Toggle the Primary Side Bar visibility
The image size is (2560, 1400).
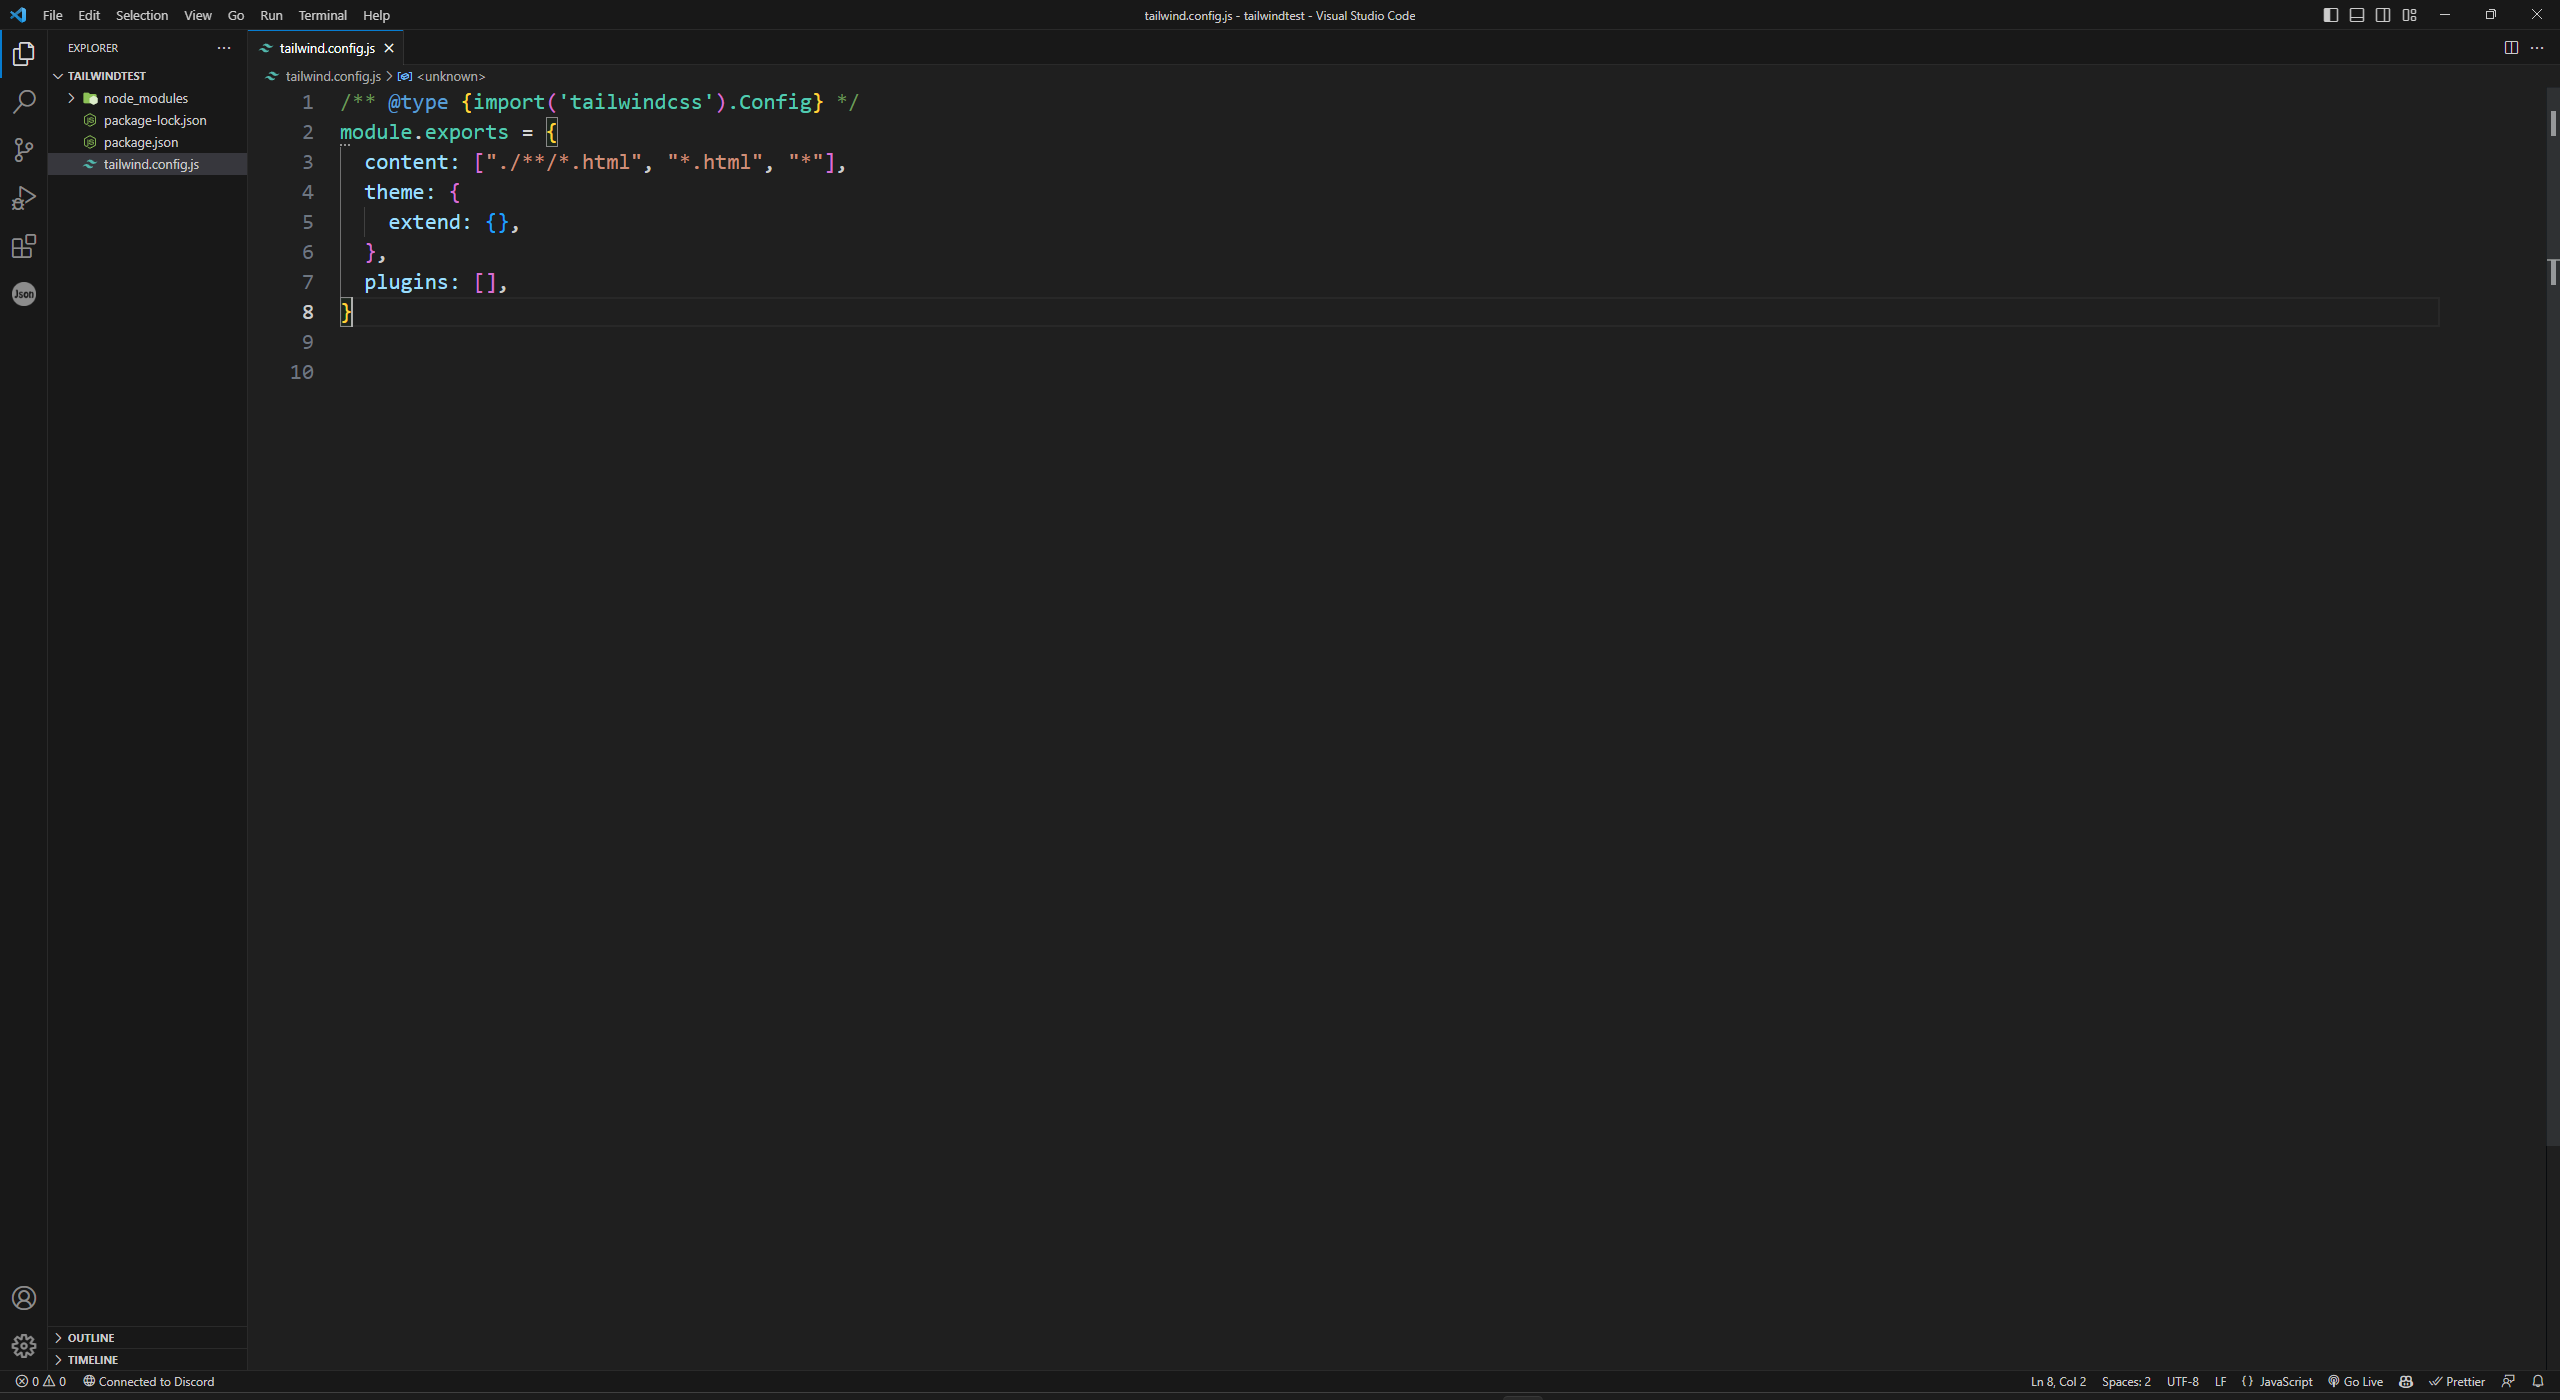pyautogui.click(x=2330, y=14)
